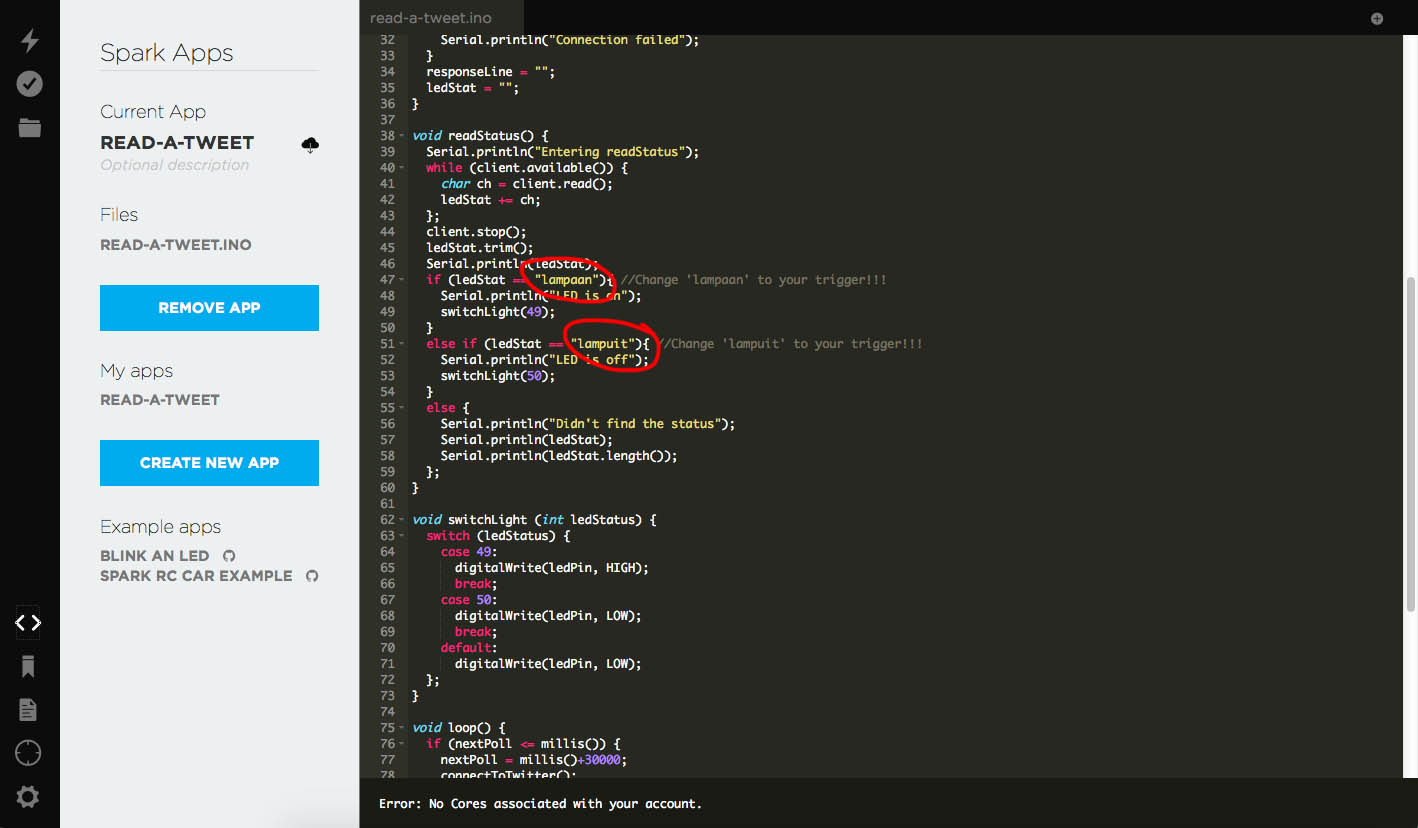The height and width of the screenshot is (828, 1418).
Task: Click the comment about changing 'lampuit' trigger
Action: point(790,343)
